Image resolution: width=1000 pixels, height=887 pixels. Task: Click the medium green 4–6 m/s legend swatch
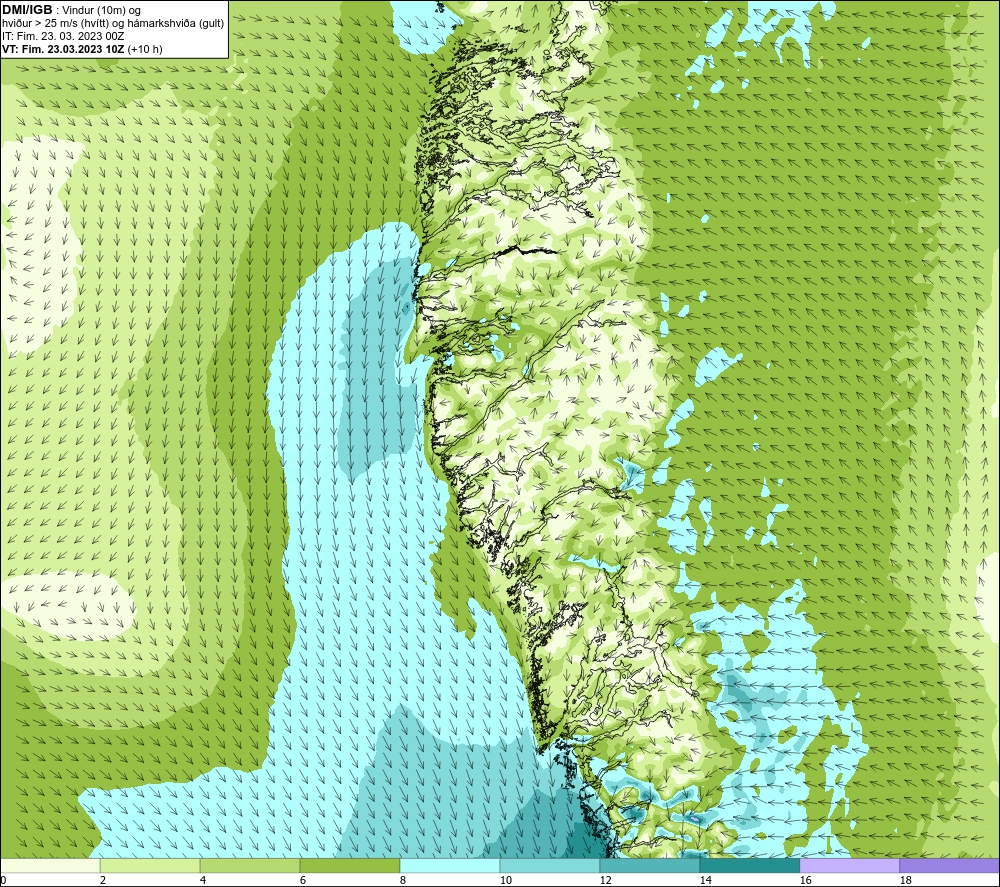pyautogui.click(x=250, y=866)
